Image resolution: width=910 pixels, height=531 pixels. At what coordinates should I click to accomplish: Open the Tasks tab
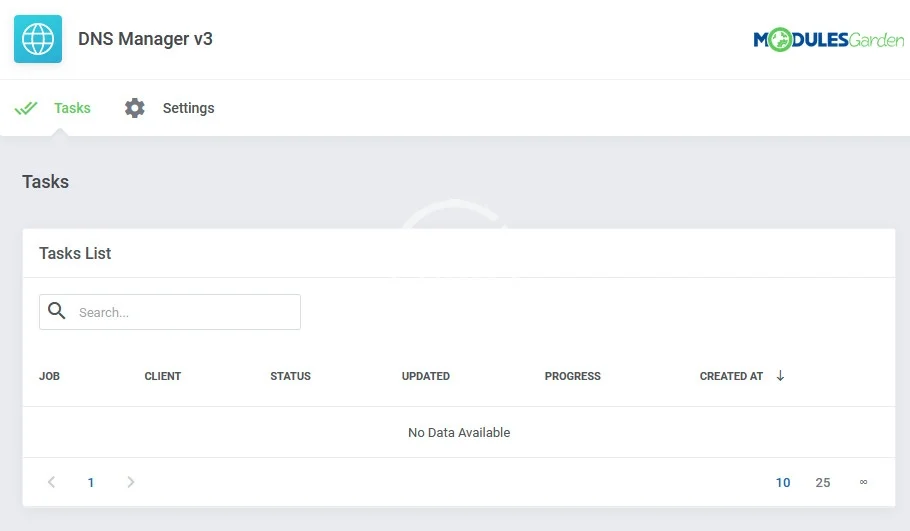pyautogui.click(x=72, y=108)
